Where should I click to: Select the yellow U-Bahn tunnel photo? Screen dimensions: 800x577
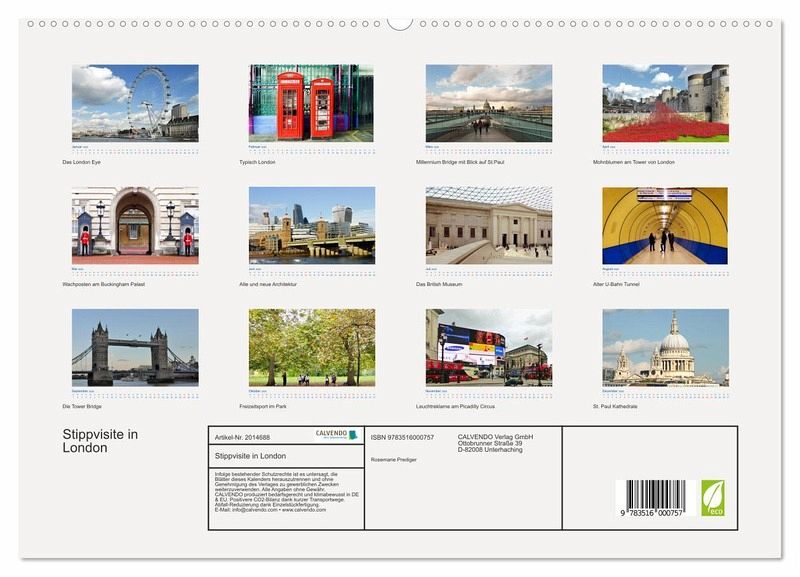[665, 225]
